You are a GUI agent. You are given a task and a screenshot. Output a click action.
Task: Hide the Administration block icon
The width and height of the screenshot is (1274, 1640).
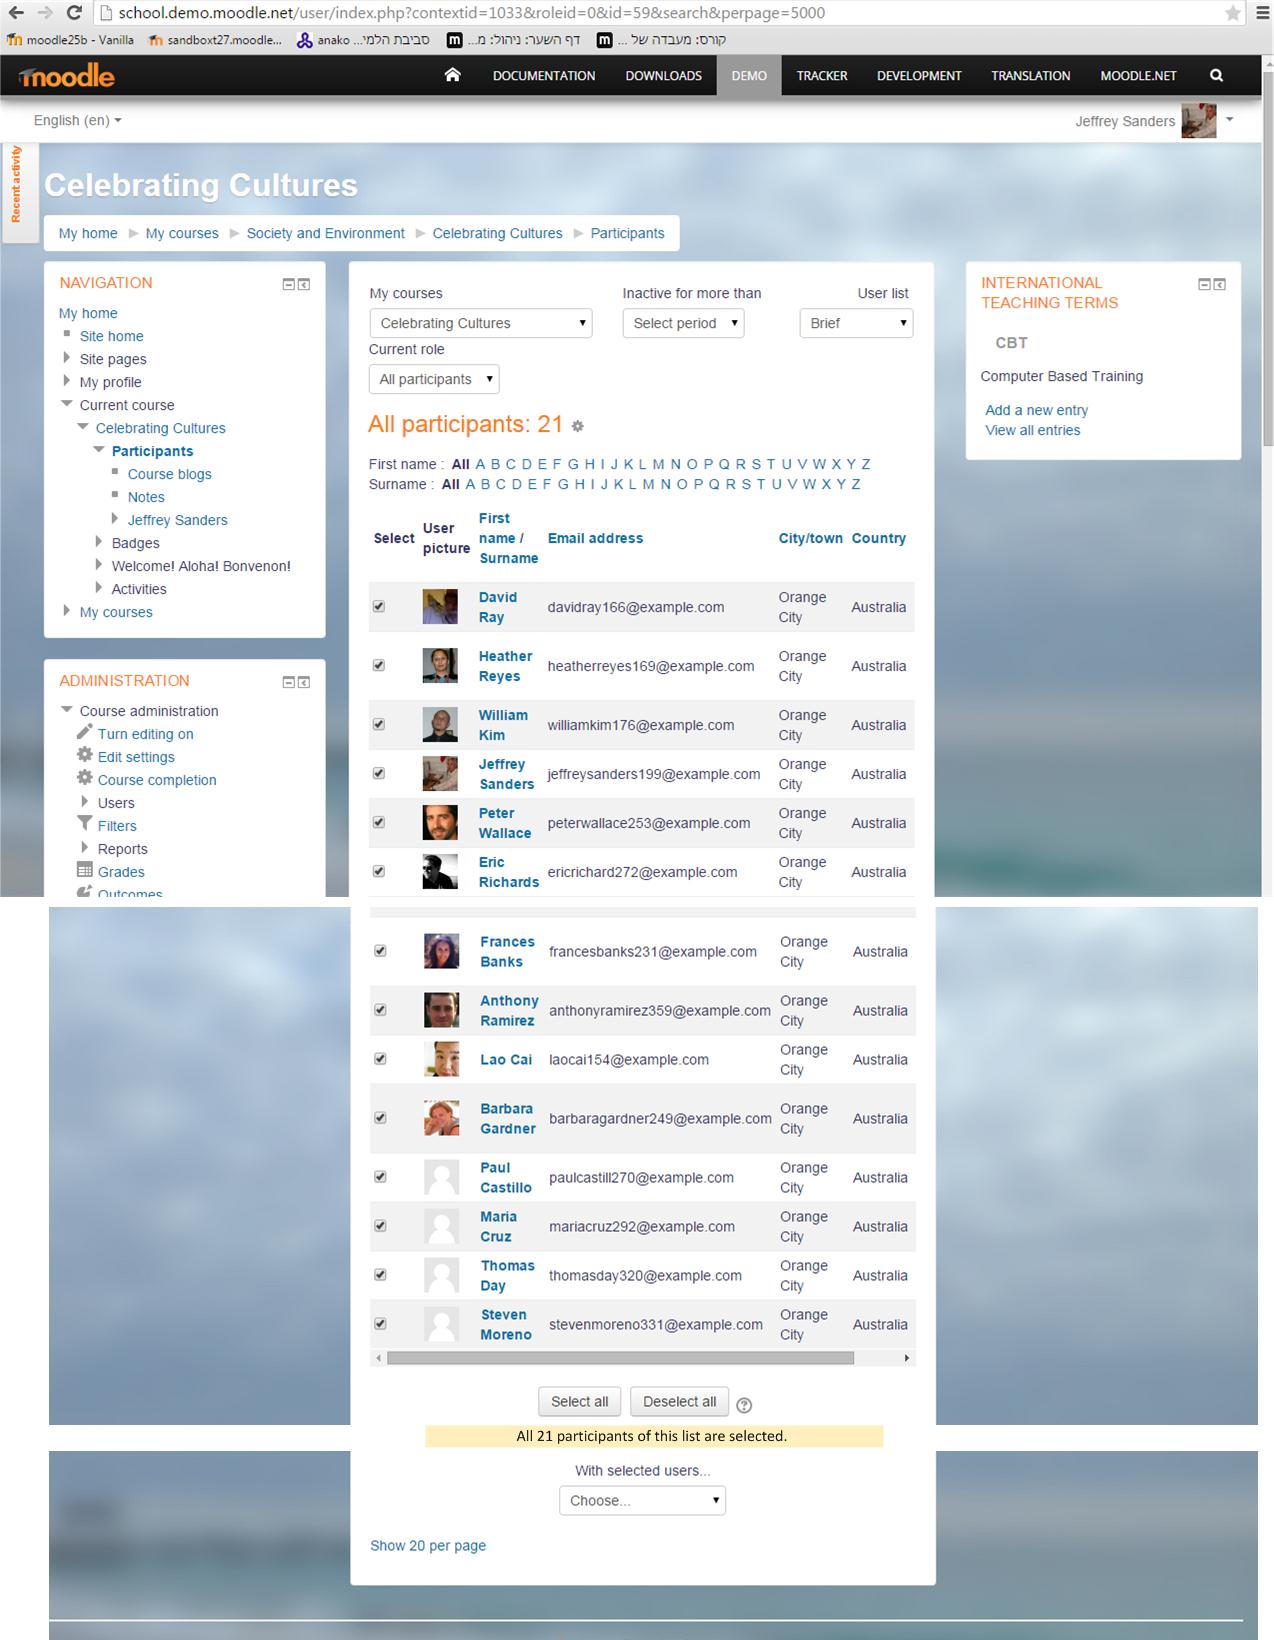[288, 682]
